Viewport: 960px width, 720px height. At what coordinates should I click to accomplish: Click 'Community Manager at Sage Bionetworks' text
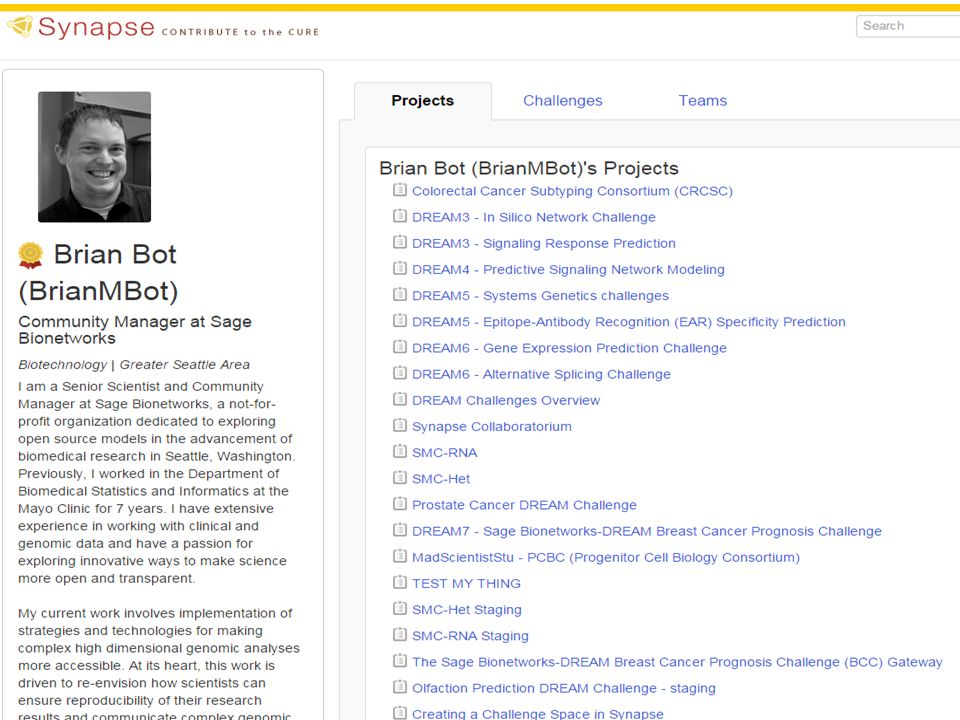click(x=135, y=330)
